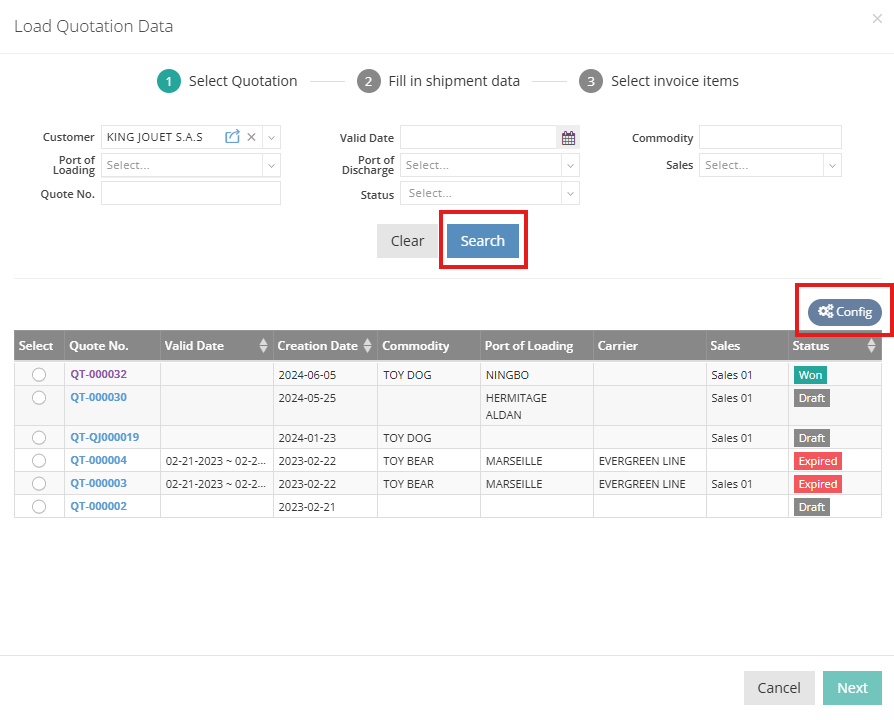This screenshot has height=720, width=894.
Task: Jump to the Select invoice items step
Action: (660, 81)
